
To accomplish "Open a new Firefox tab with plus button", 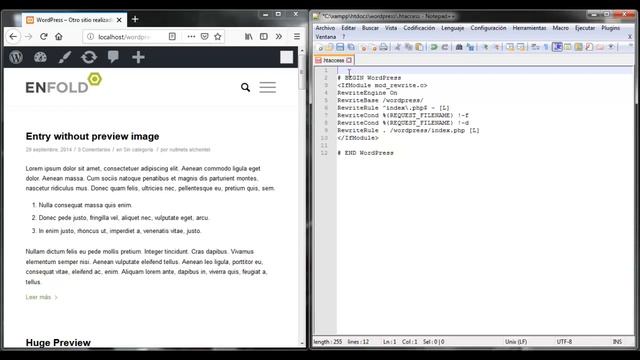I will (x=135, y=19).
